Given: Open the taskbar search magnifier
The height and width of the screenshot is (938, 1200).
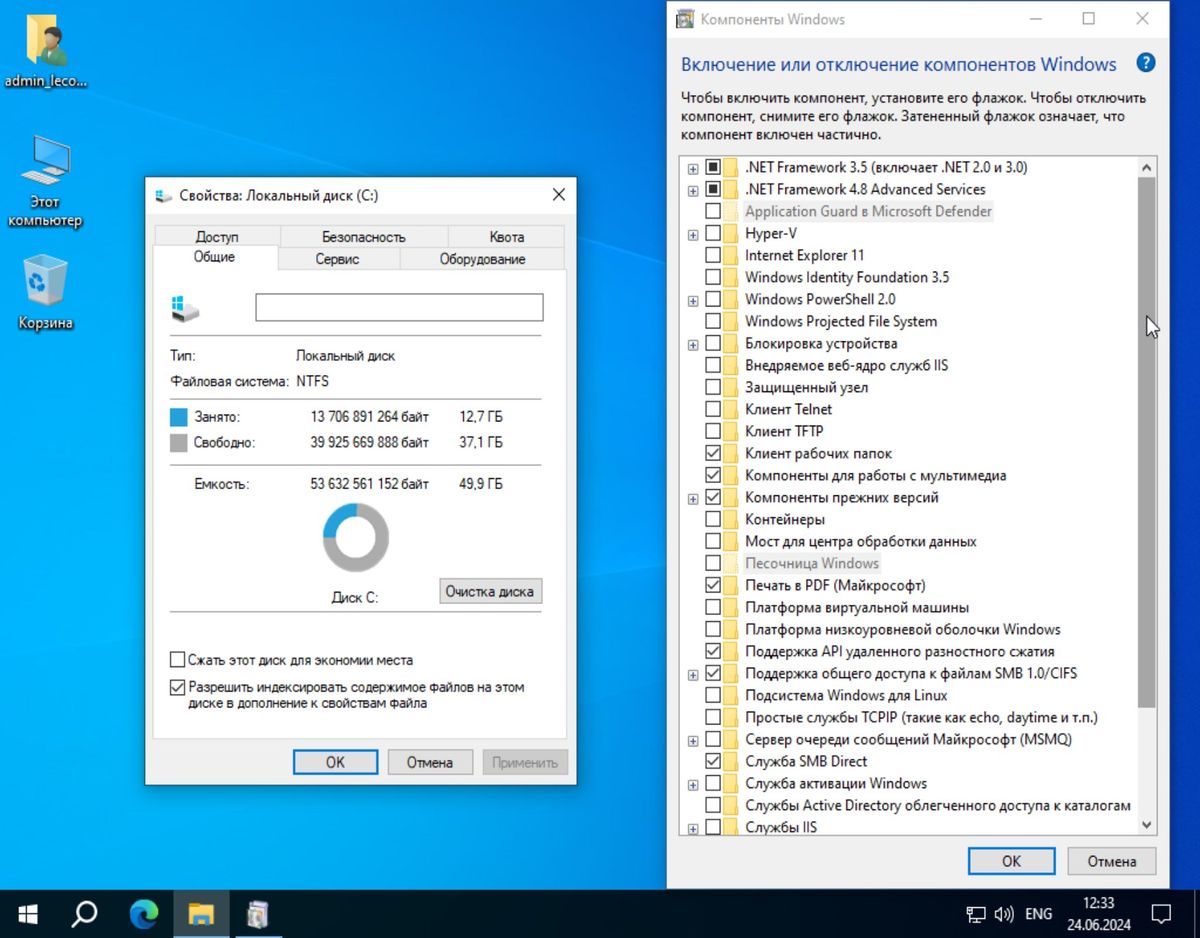Looking at the screenshot, I should coord(85,914).
